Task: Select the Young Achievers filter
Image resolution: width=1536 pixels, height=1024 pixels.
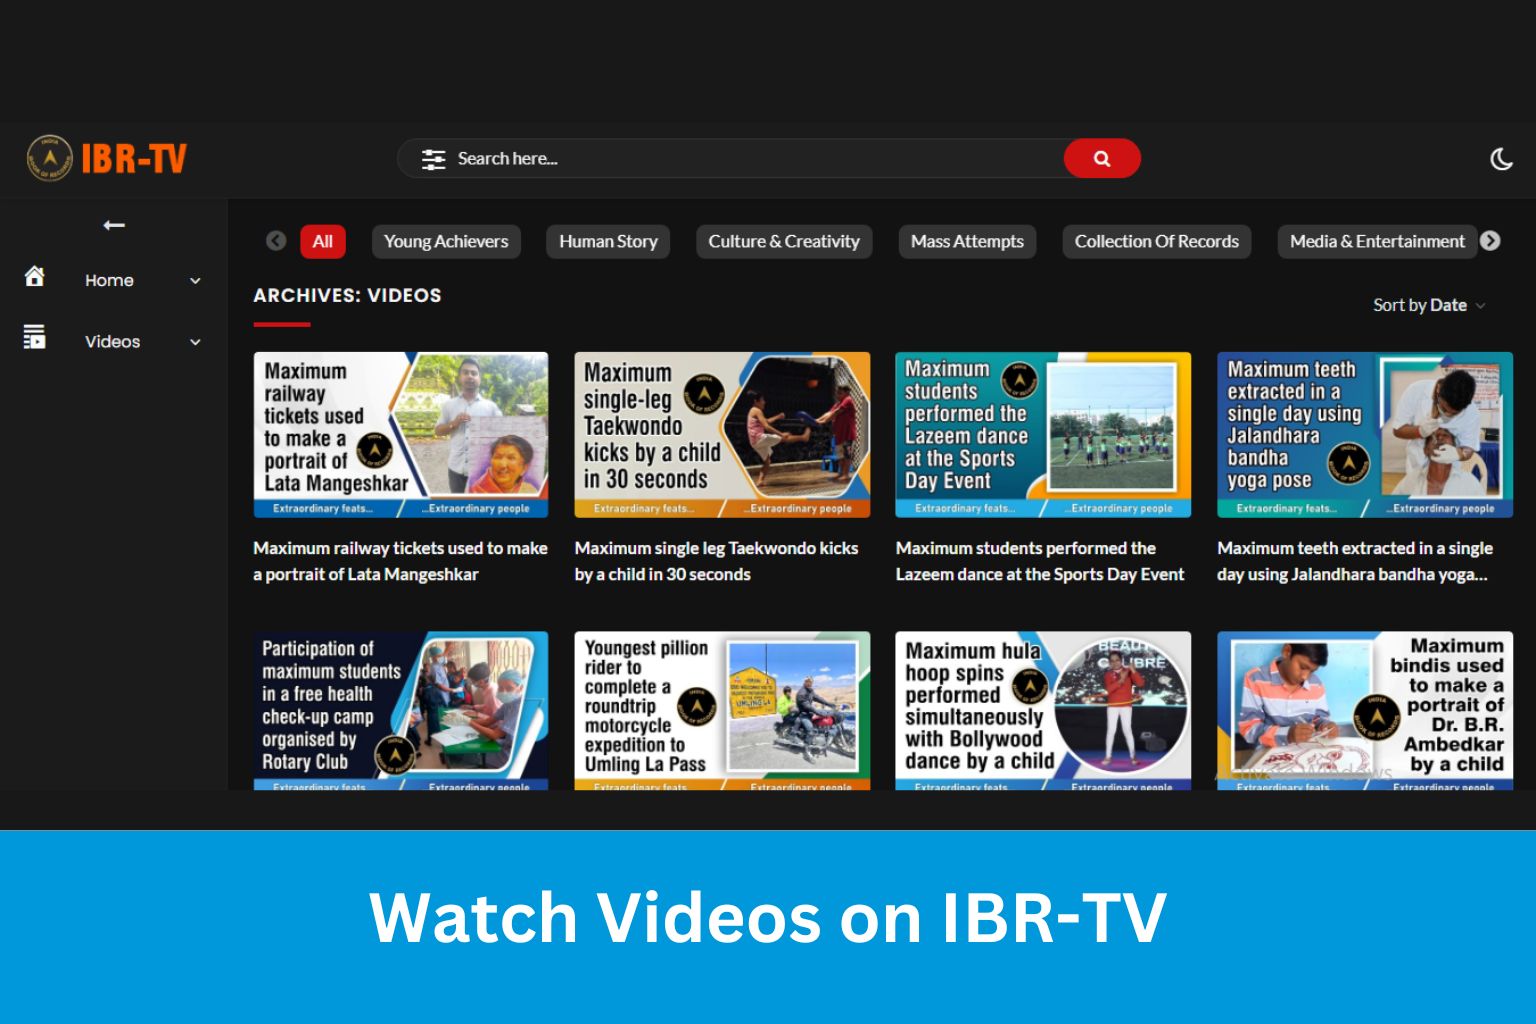Action: 446,241
